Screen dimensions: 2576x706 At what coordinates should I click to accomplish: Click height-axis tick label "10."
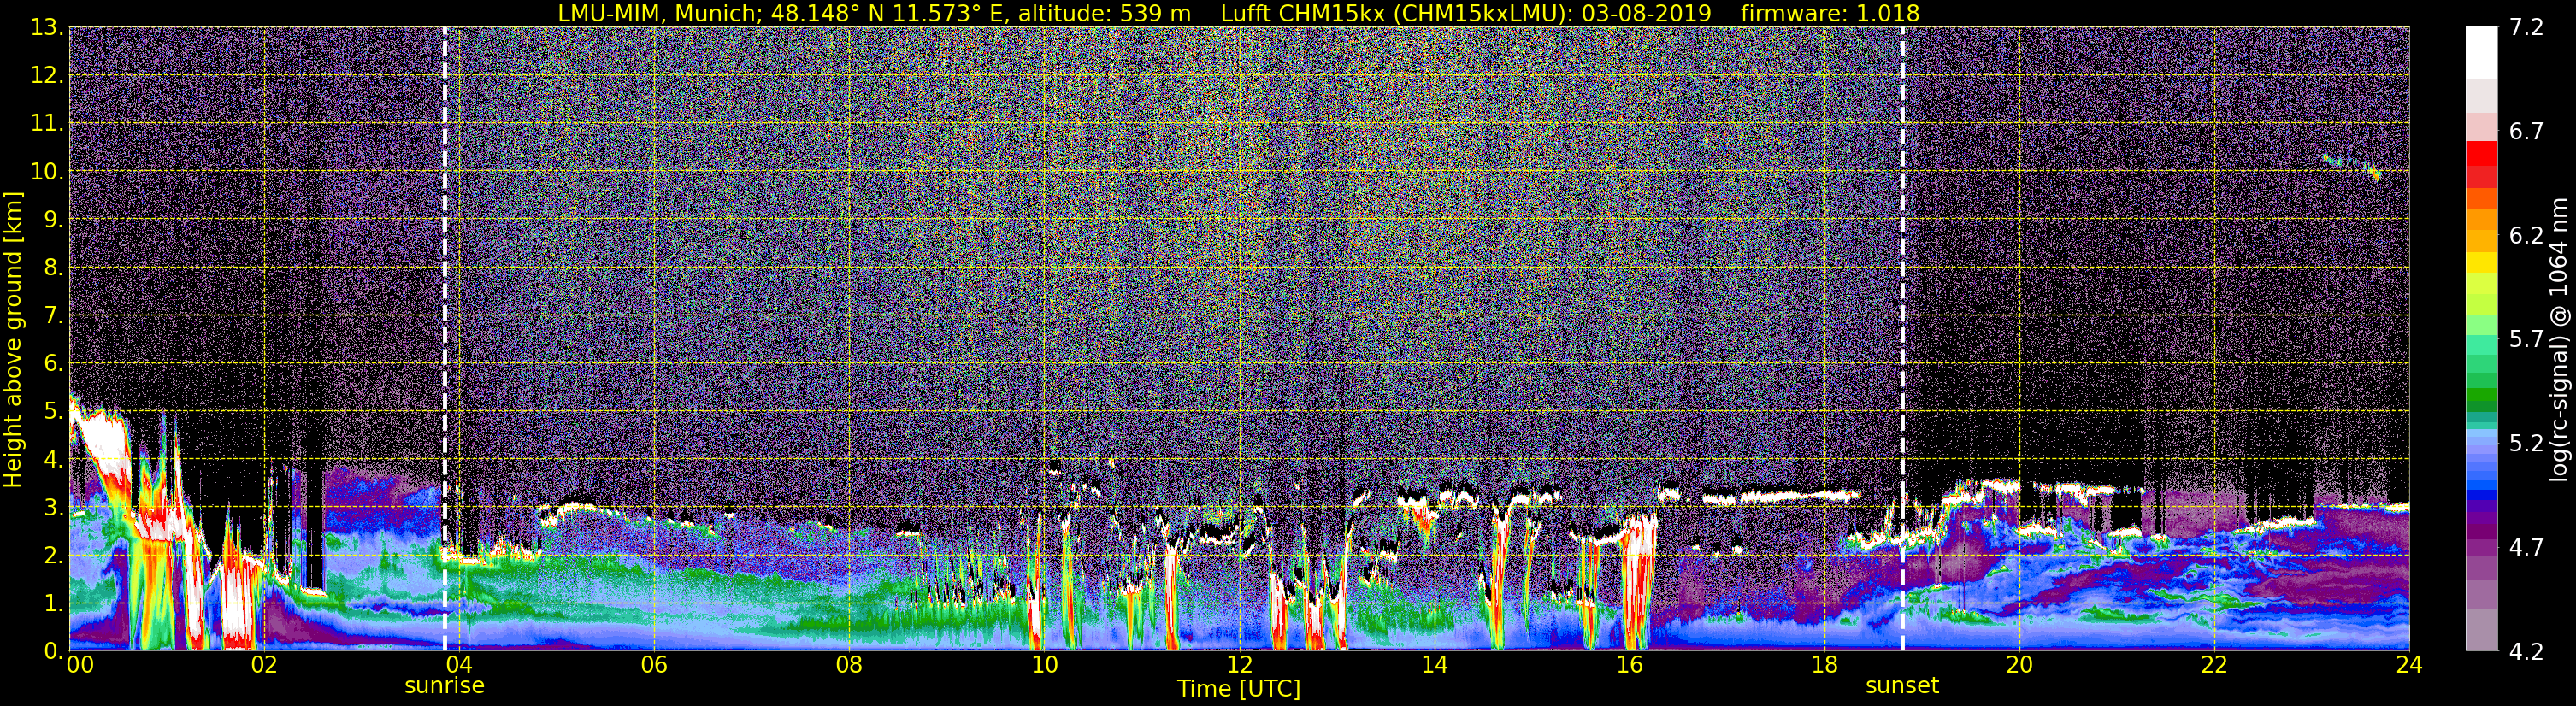coord(47,171)
